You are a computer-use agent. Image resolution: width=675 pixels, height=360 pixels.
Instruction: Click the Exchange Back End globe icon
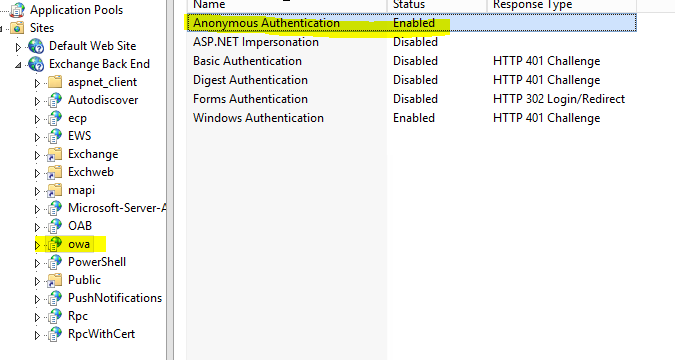point(36,64)
